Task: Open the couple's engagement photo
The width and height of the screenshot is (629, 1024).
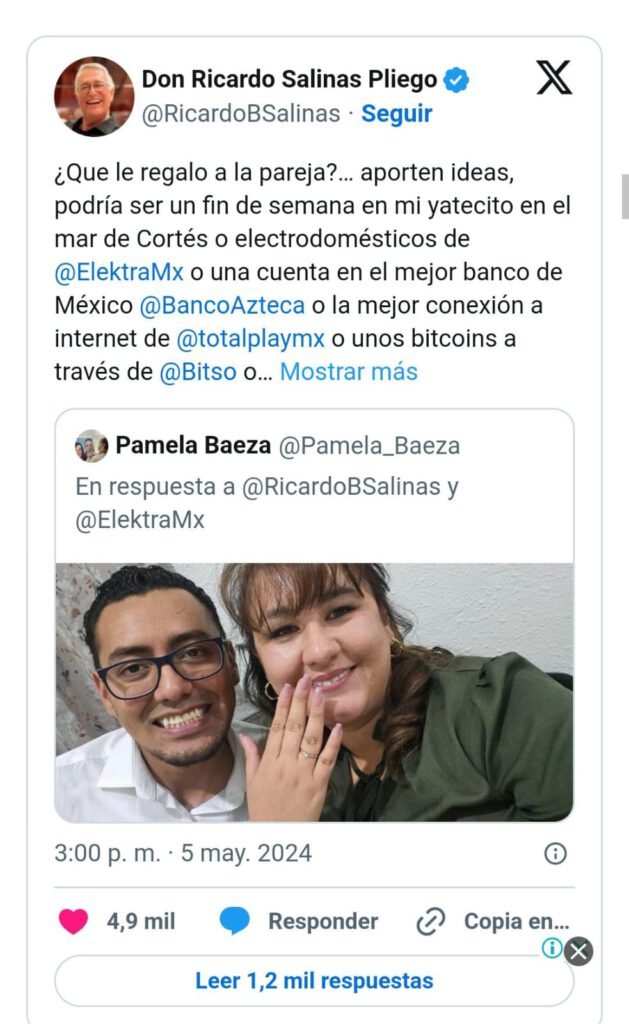Action: [x=314, y=692]
